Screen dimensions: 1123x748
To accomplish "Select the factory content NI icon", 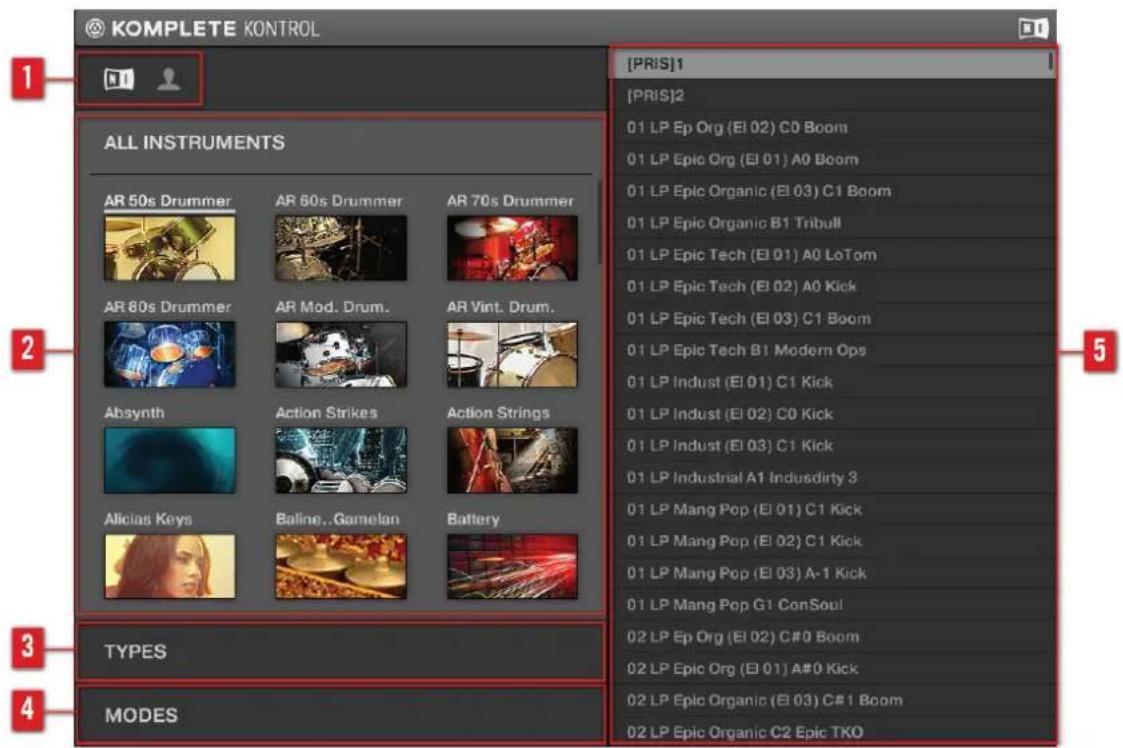I will [119, 78].
